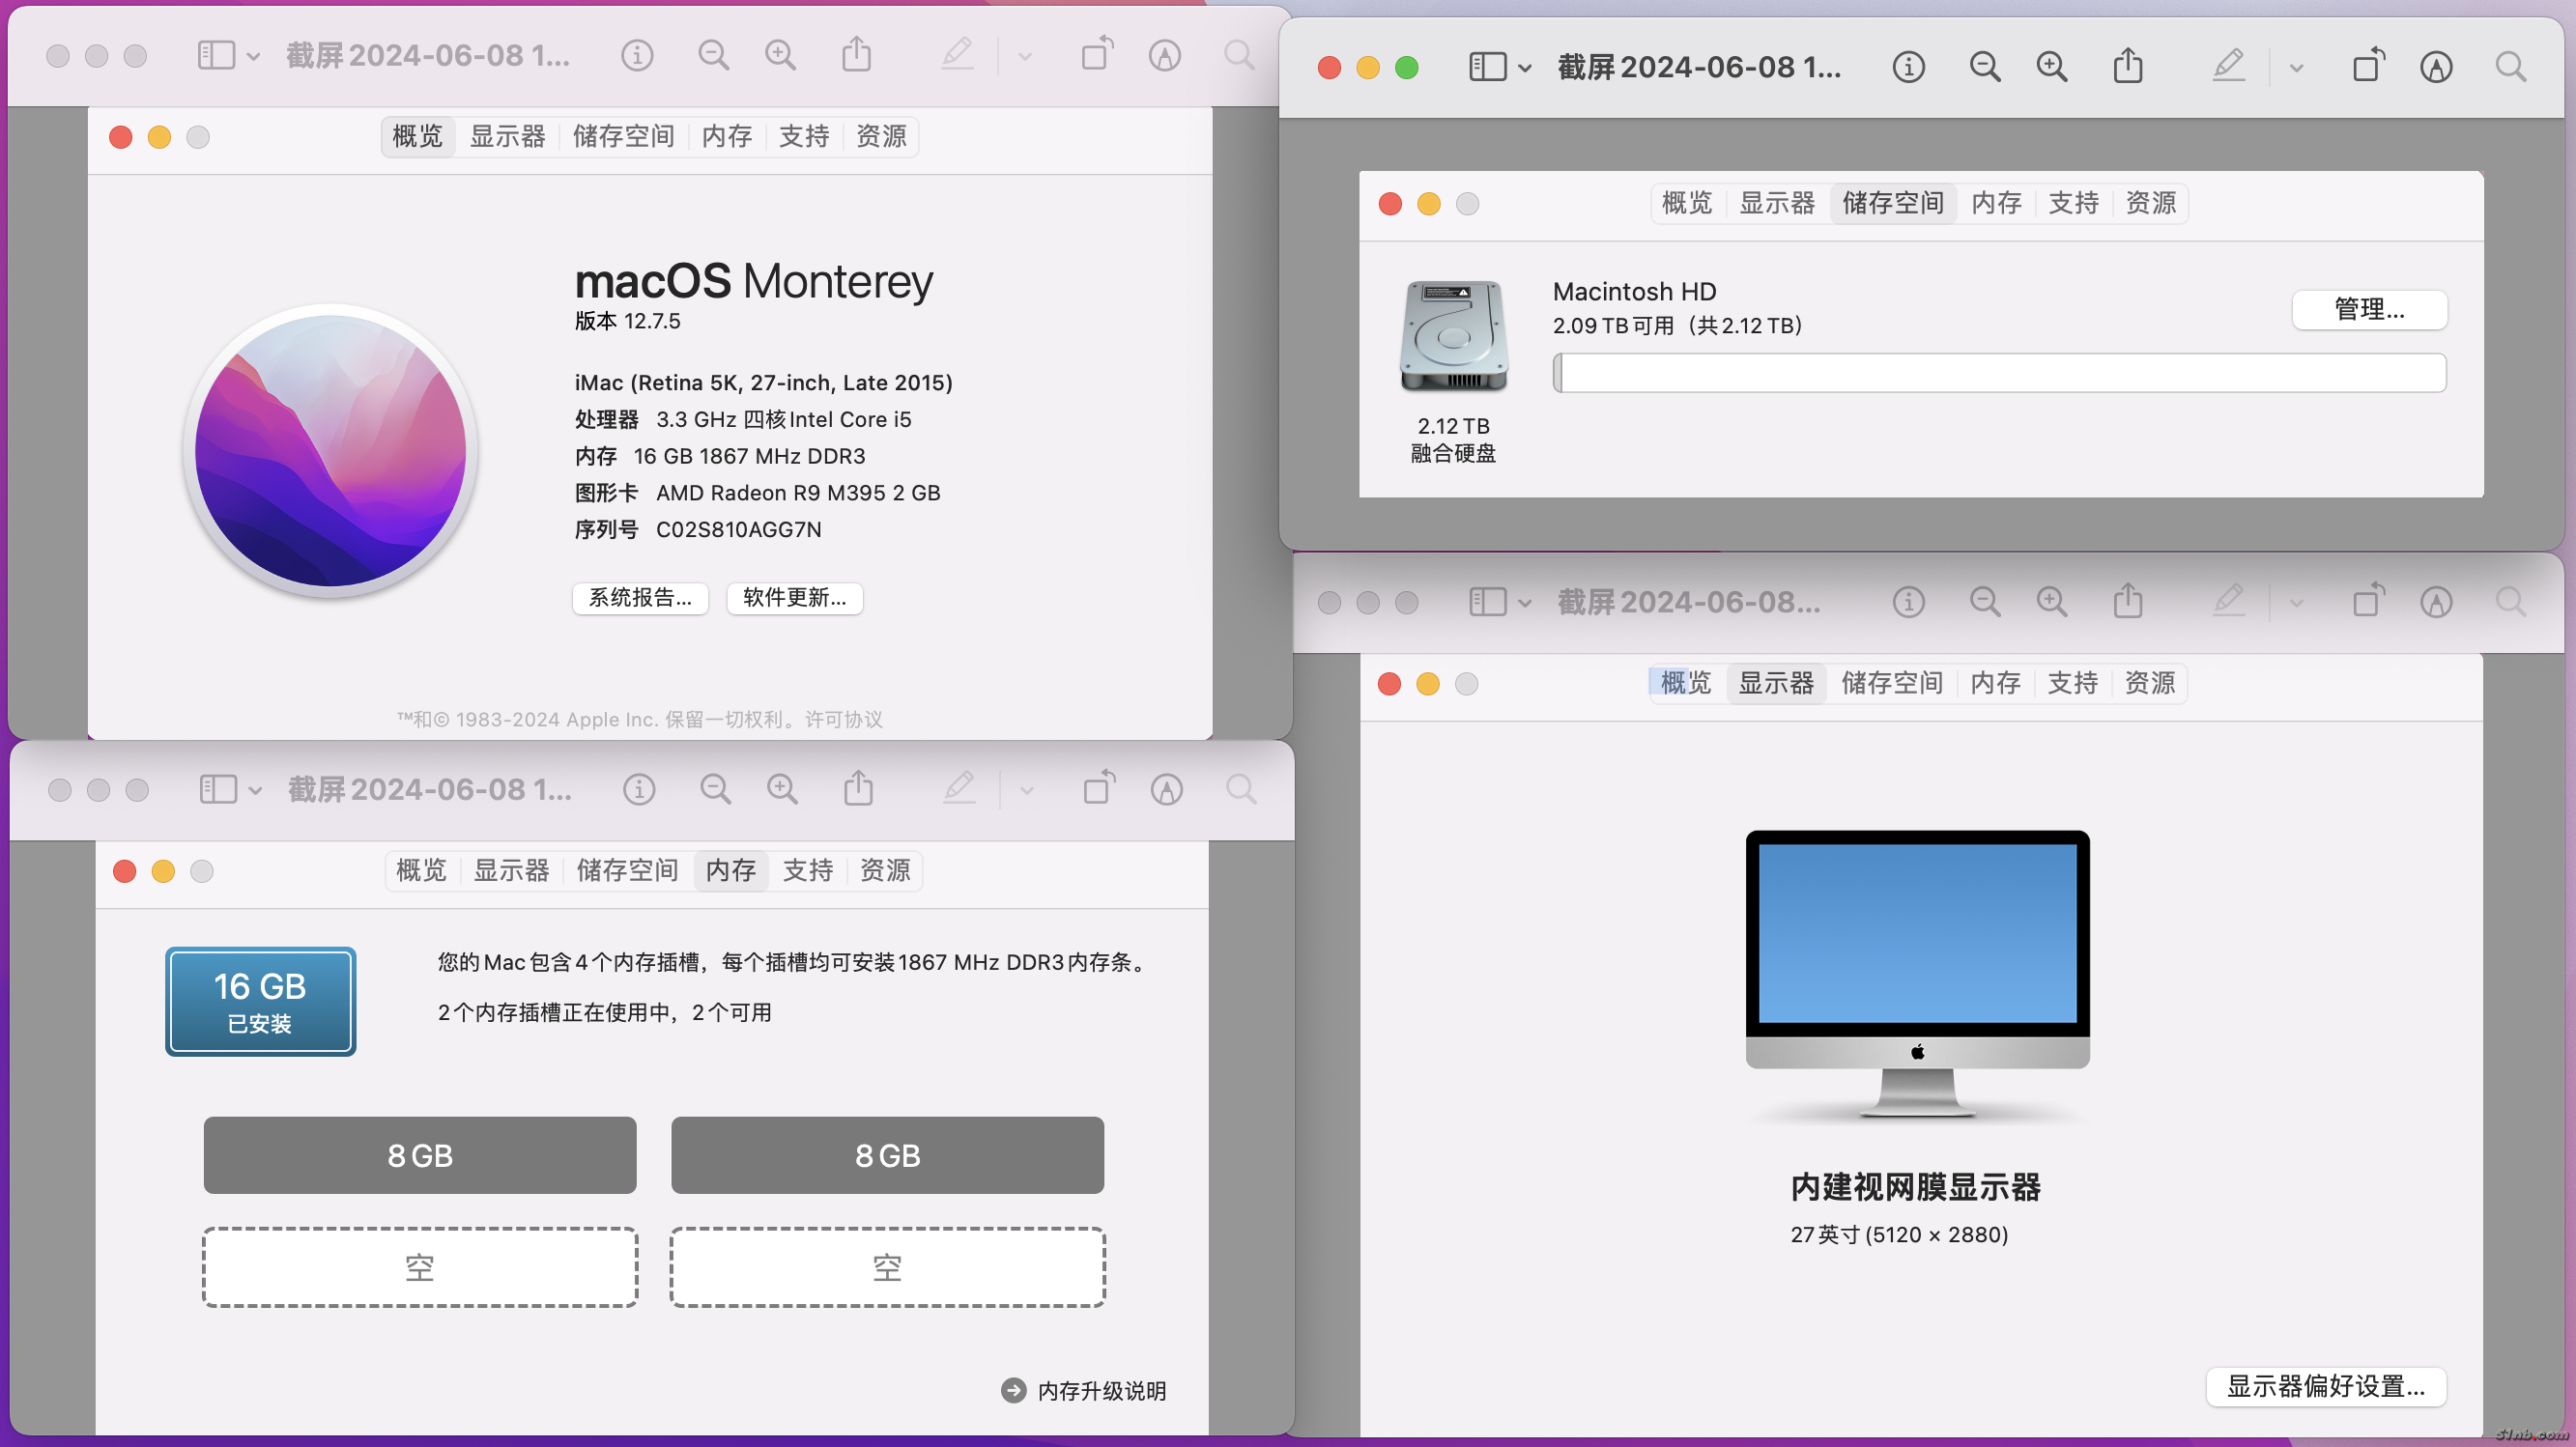Show the Markup toolbar in the active Preview window
This screenshot has width=2576, height=1447.
2435,67
